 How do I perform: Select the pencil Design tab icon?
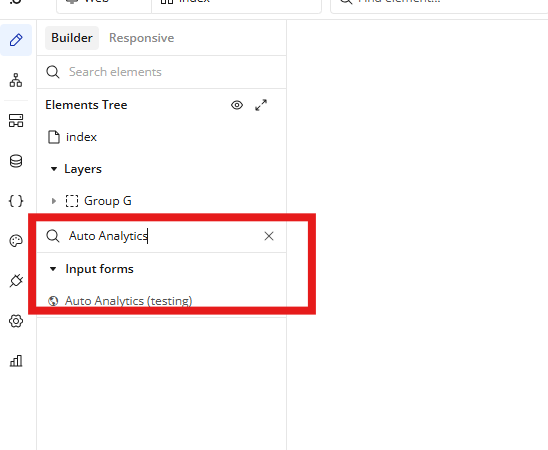(x=16, y=40)
